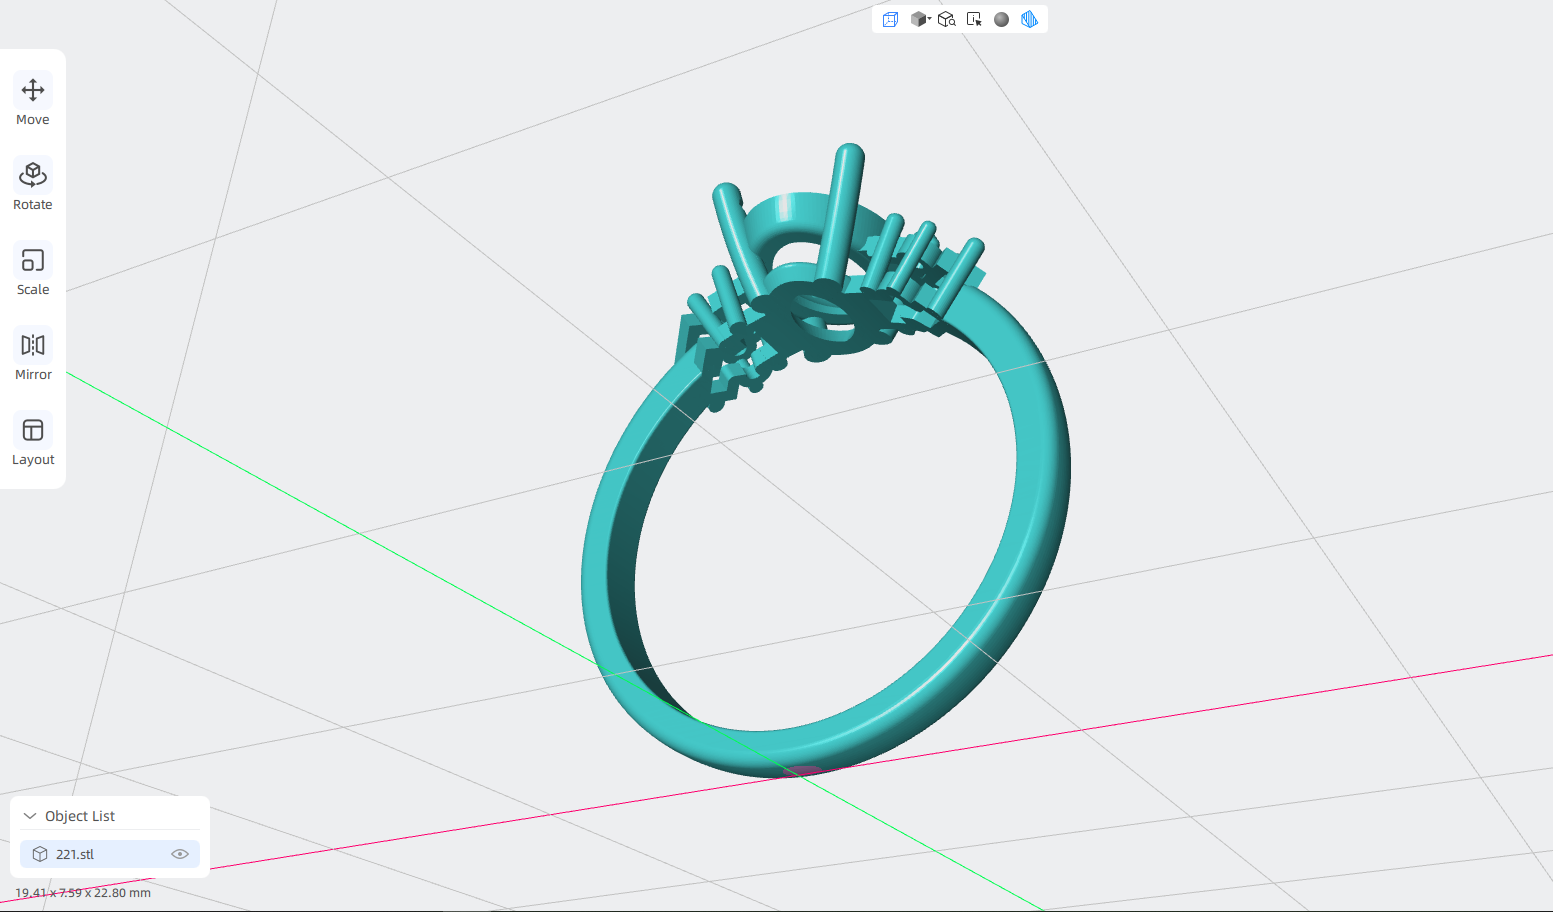Select the Mirror tool
This screenshot has height=912, width=1553.
coord(33,355)
